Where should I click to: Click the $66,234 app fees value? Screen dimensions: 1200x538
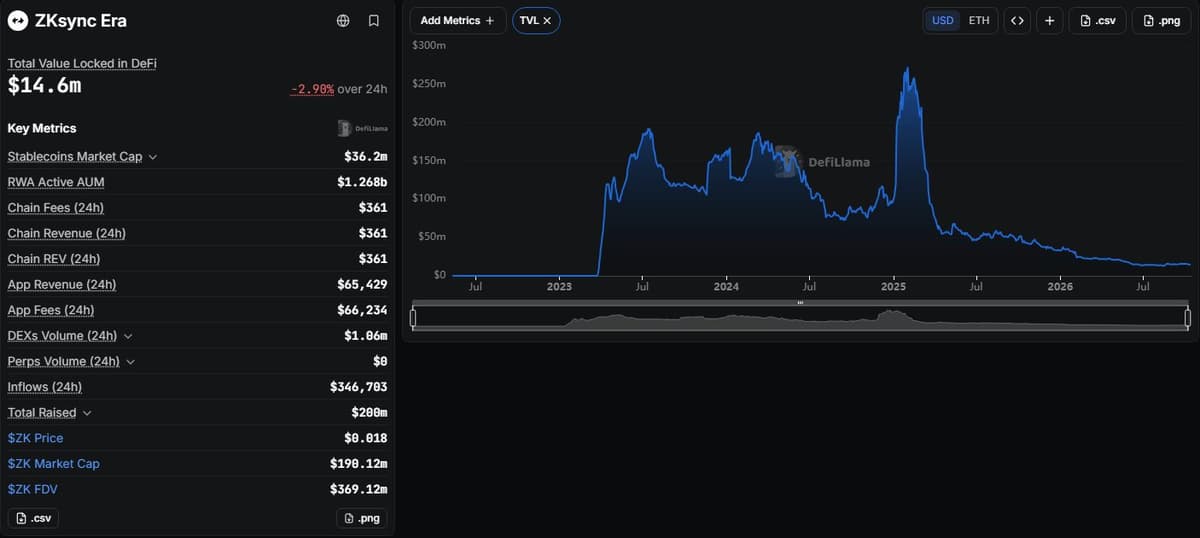(362, 310)
